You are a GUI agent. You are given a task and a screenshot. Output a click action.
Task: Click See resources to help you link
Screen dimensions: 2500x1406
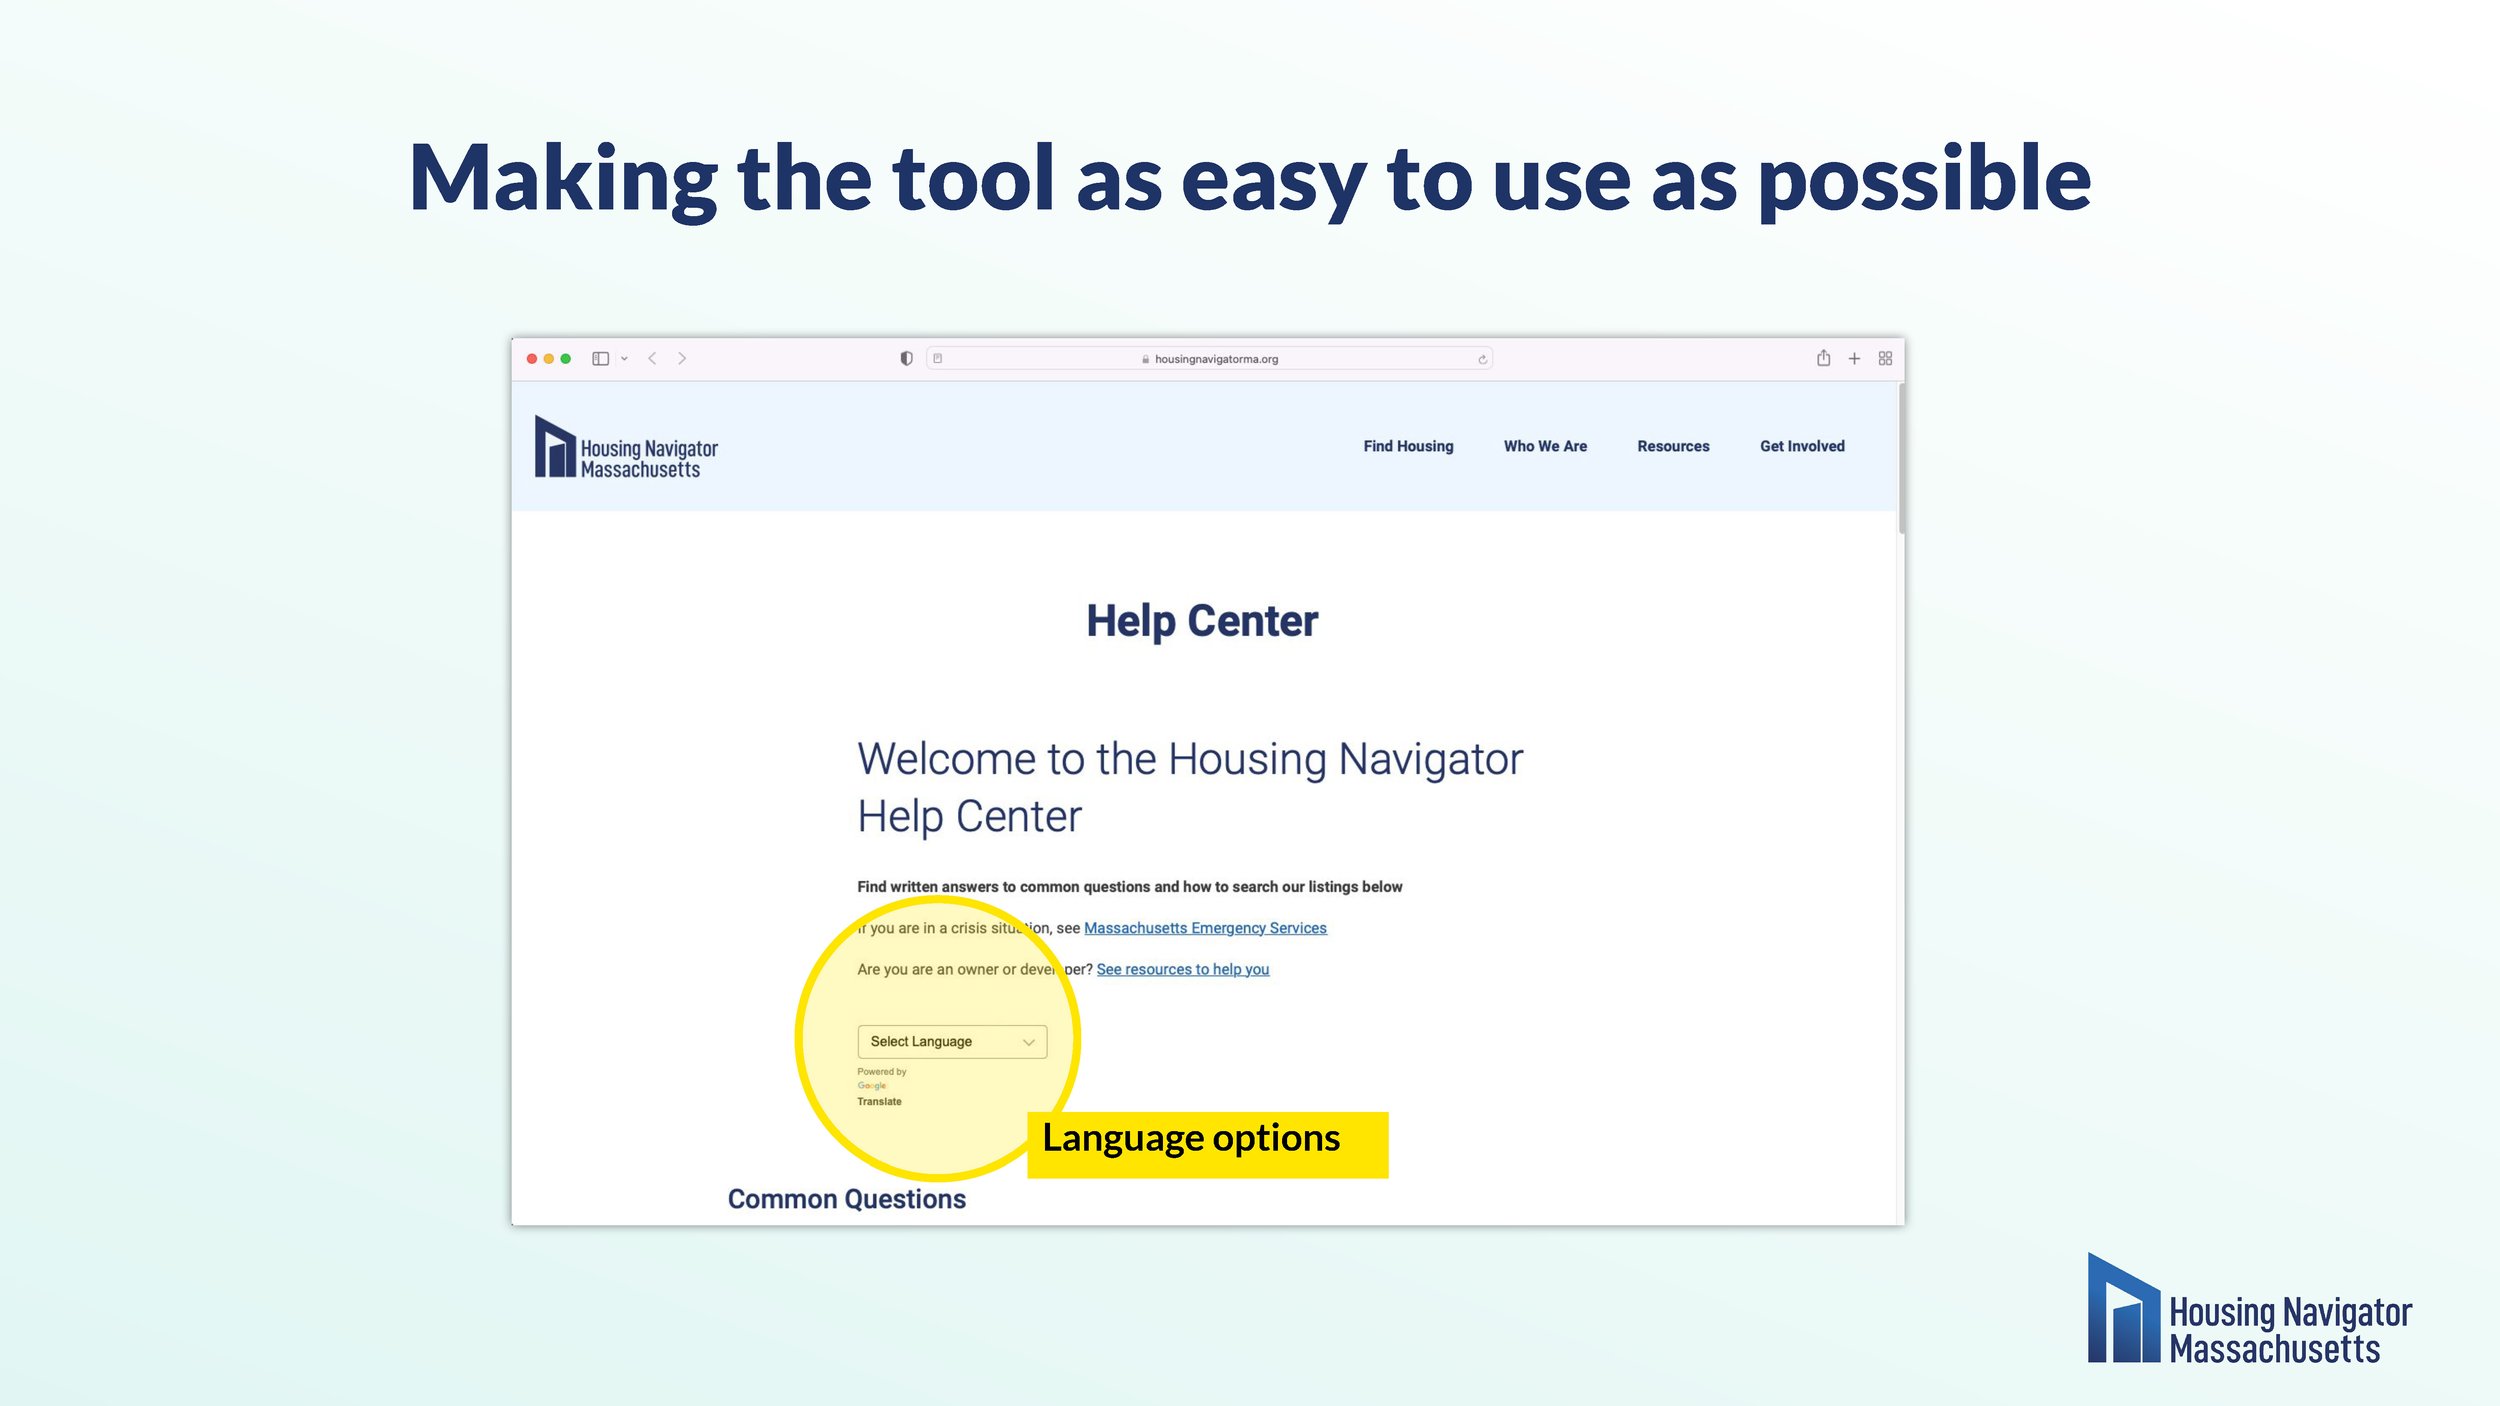click(1183, 968)
